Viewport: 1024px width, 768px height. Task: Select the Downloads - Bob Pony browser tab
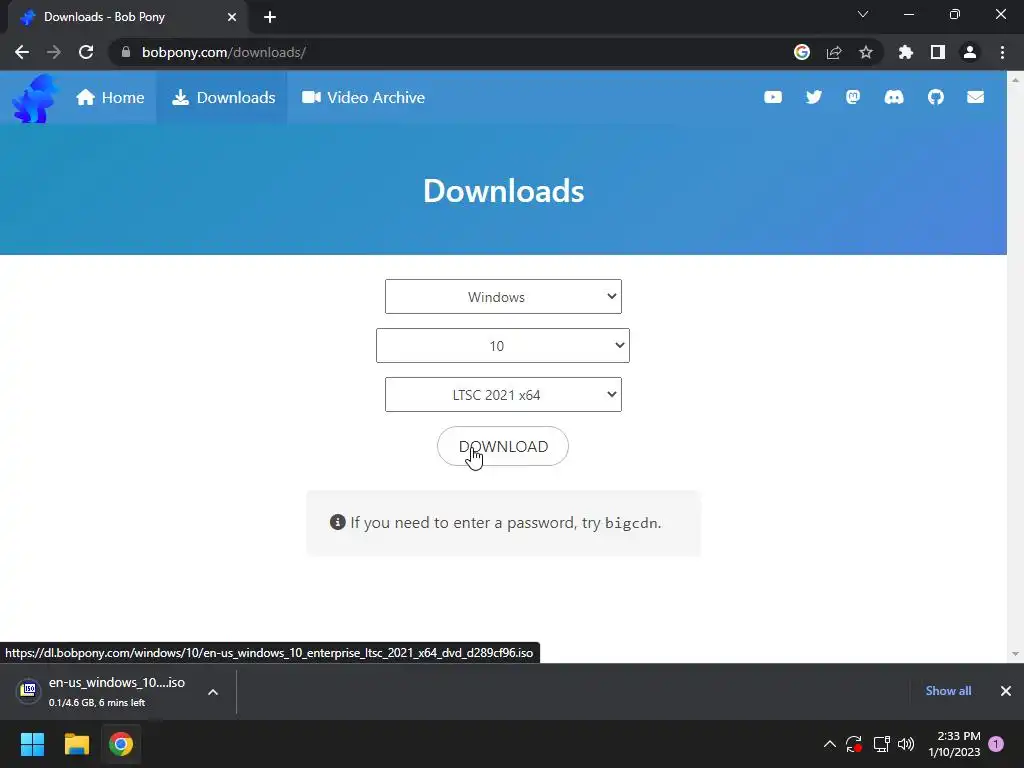[127, 17]
